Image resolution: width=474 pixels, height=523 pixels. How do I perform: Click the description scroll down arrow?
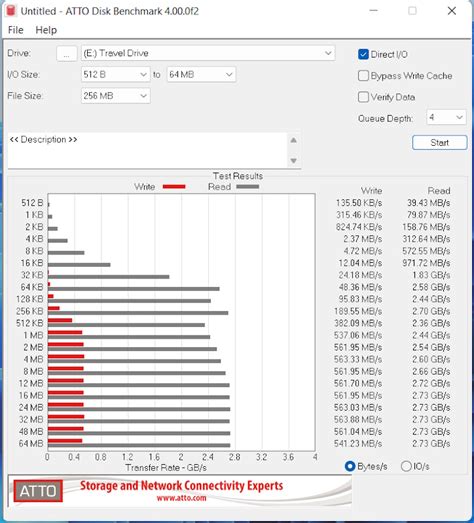click(x=294, y=161)
